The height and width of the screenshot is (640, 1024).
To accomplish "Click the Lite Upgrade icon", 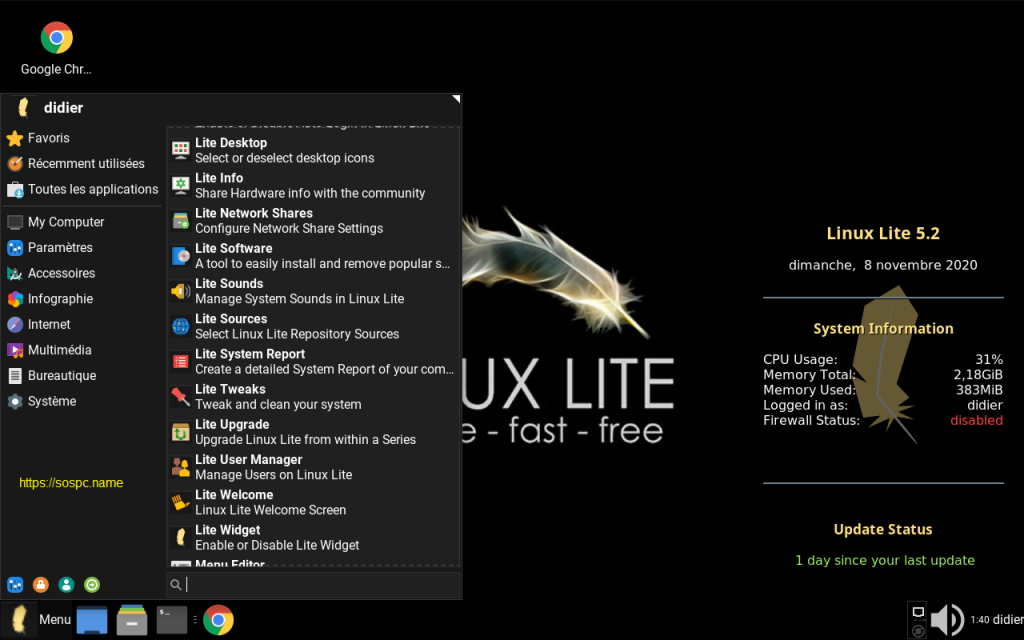I will 181,432.
